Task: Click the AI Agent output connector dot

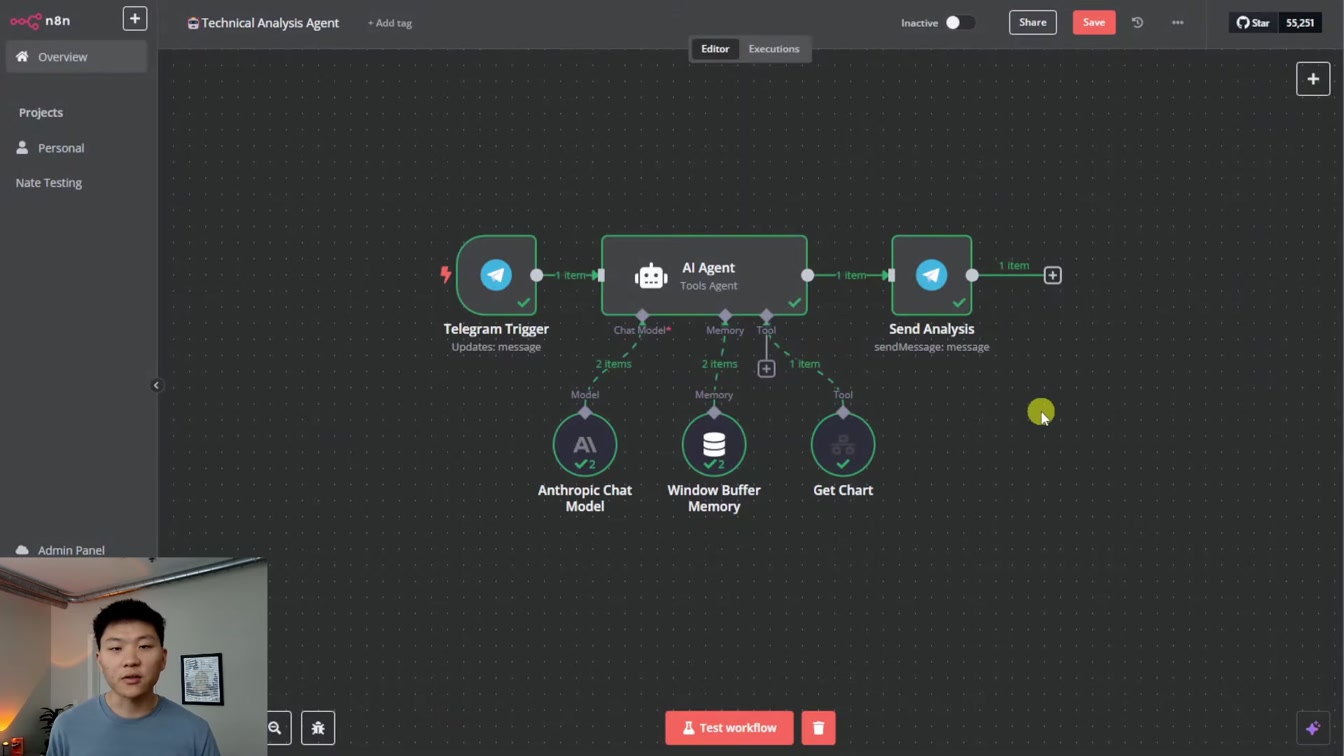Action: pyautogui.click(x=807, y=275)
